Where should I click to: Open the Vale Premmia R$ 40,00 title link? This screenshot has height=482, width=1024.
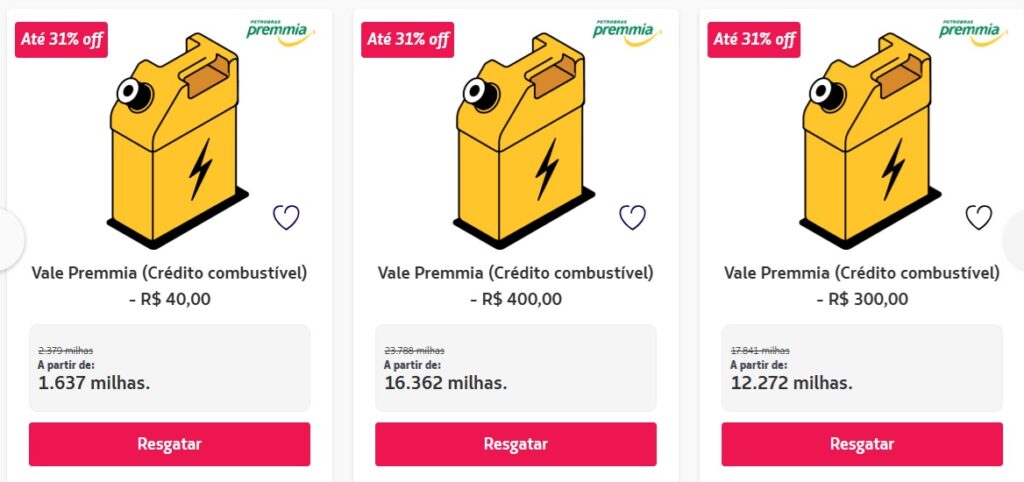[169, 285]
